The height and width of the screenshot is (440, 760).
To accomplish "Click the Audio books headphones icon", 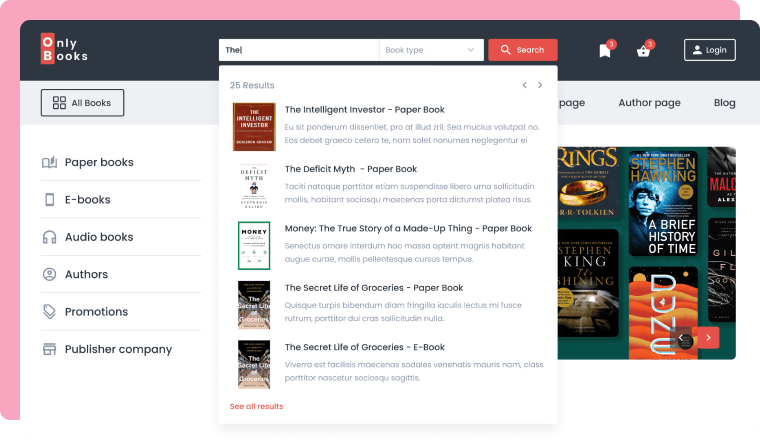I will pyautogui.click(x=49, y=237).
